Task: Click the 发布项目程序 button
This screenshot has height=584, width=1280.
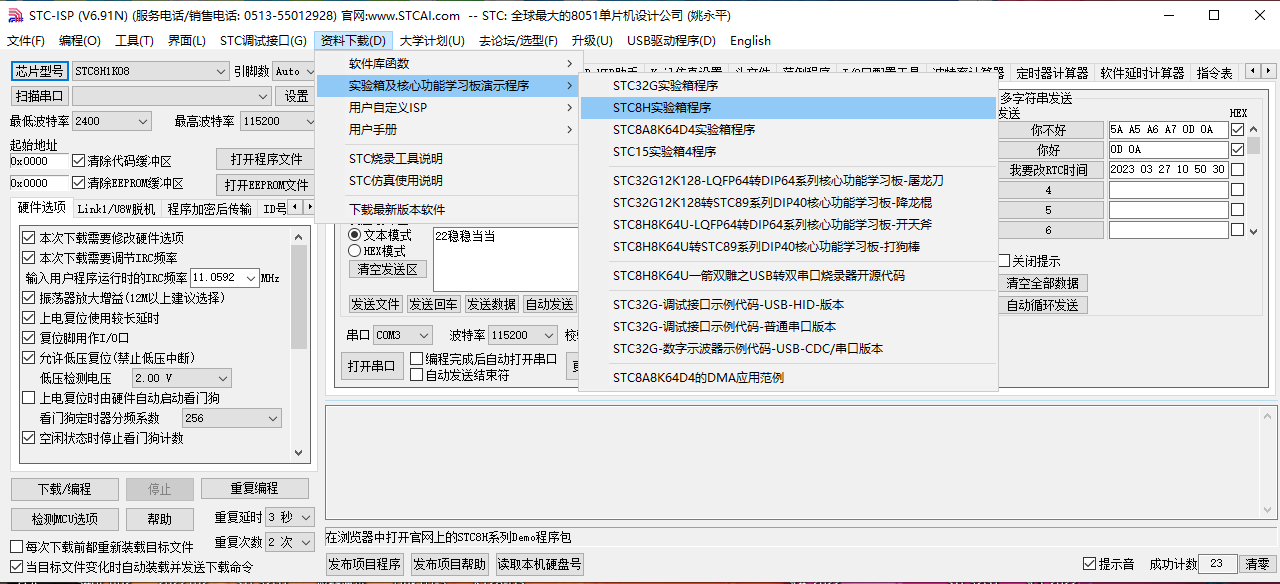Action: (x=366, y=564)
